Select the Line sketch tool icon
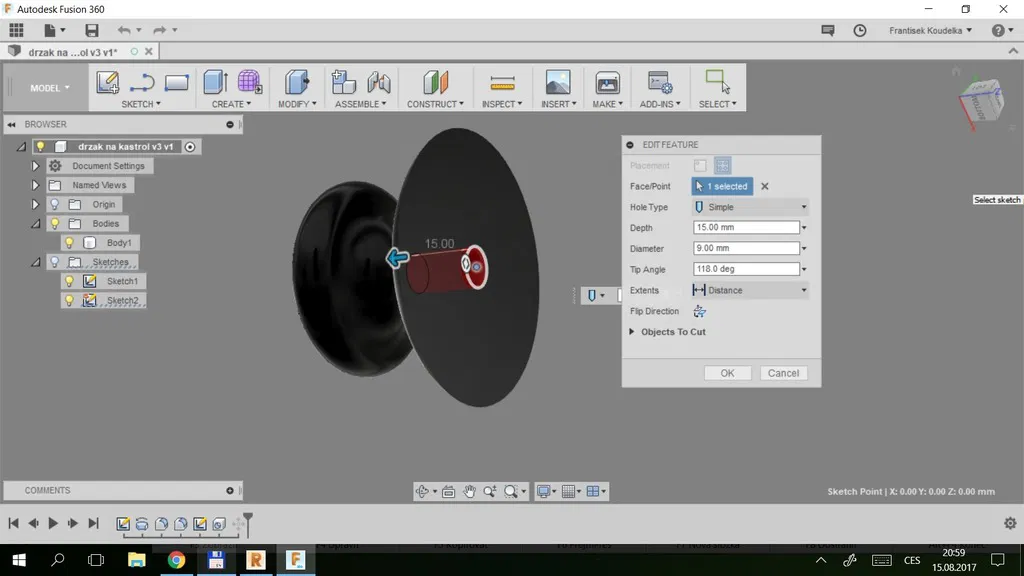The image size is (1024, 576). pyautogui.click(x=142, y=83)
